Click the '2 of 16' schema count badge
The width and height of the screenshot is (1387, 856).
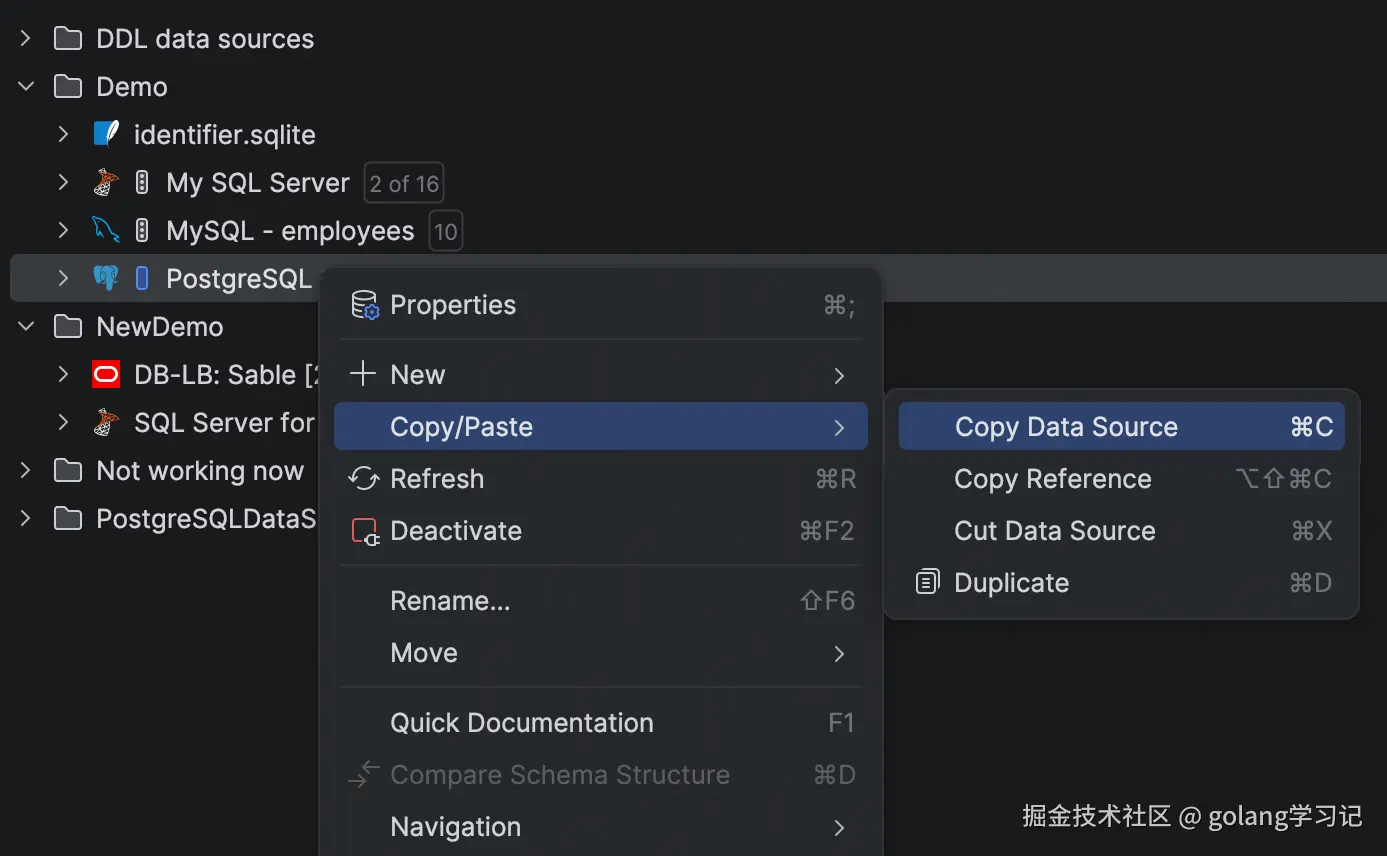coord(404,184)
